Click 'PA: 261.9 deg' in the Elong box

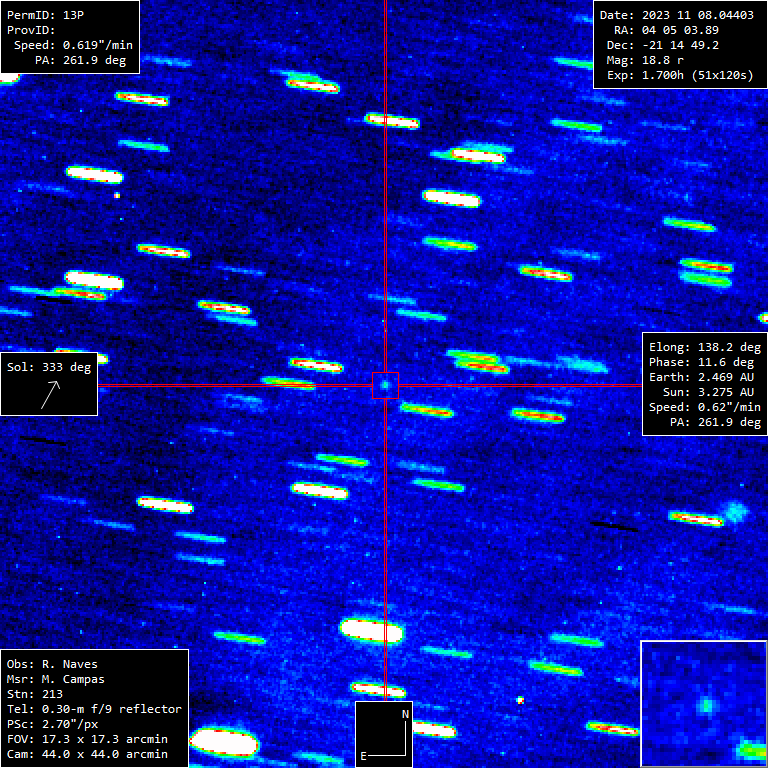[716, 422]
